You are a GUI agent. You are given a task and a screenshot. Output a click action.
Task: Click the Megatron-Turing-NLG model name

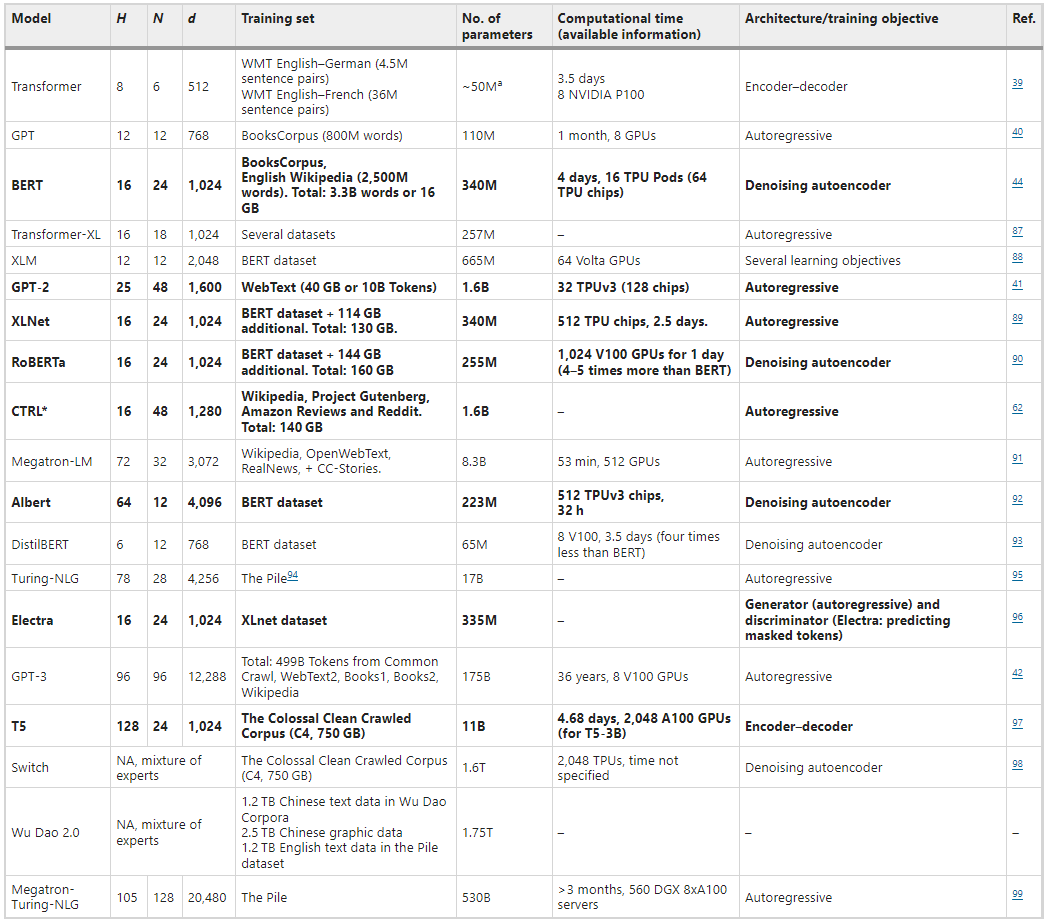(45, 897)
